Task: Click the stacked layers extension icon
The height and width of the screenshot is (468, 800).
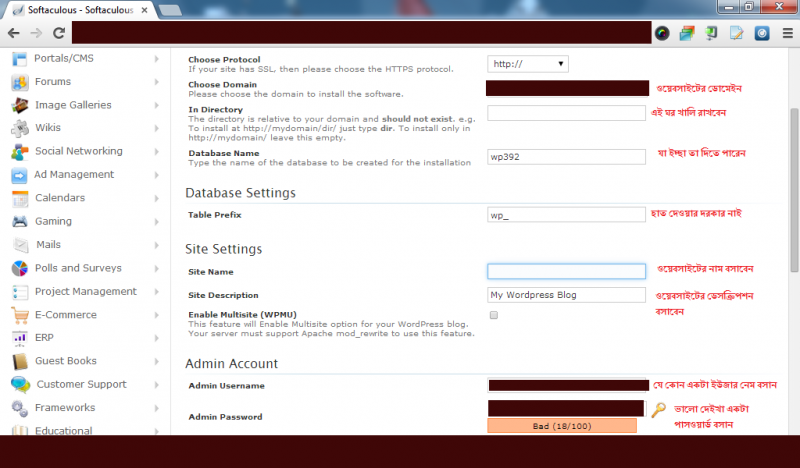Action: pyautogui.click(x=687, y=34)
